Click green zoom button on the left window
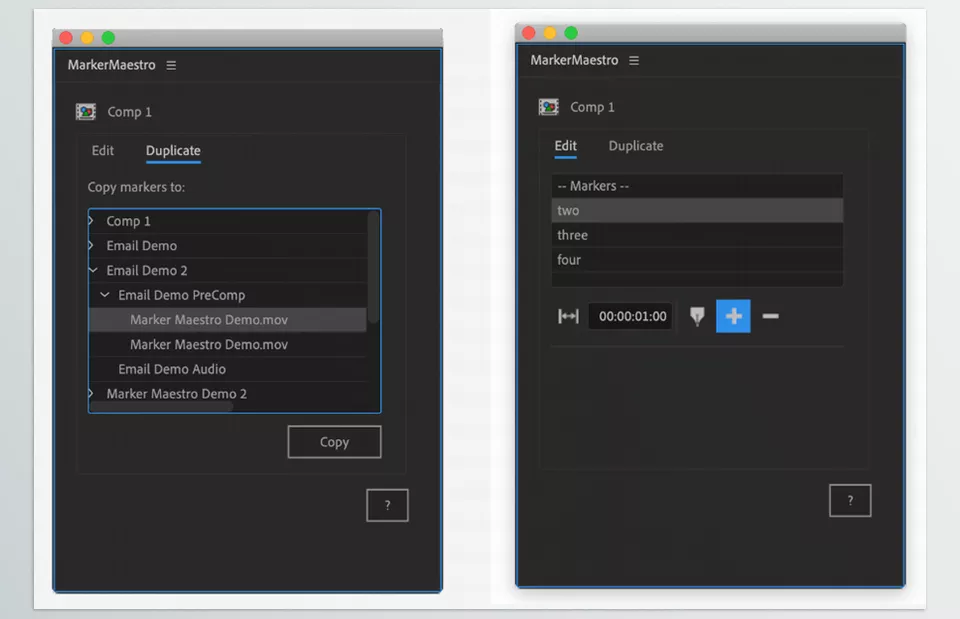 (108, 38)
